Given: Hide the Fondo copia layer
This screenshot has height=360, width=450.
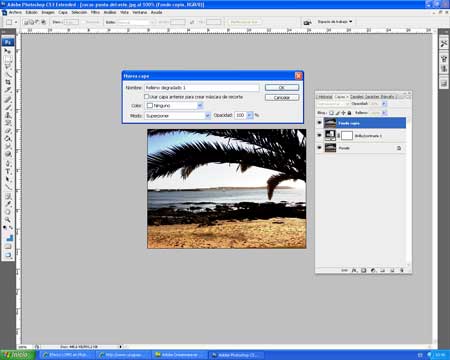Looking at the screenshot, I should [x=319, y=123].
